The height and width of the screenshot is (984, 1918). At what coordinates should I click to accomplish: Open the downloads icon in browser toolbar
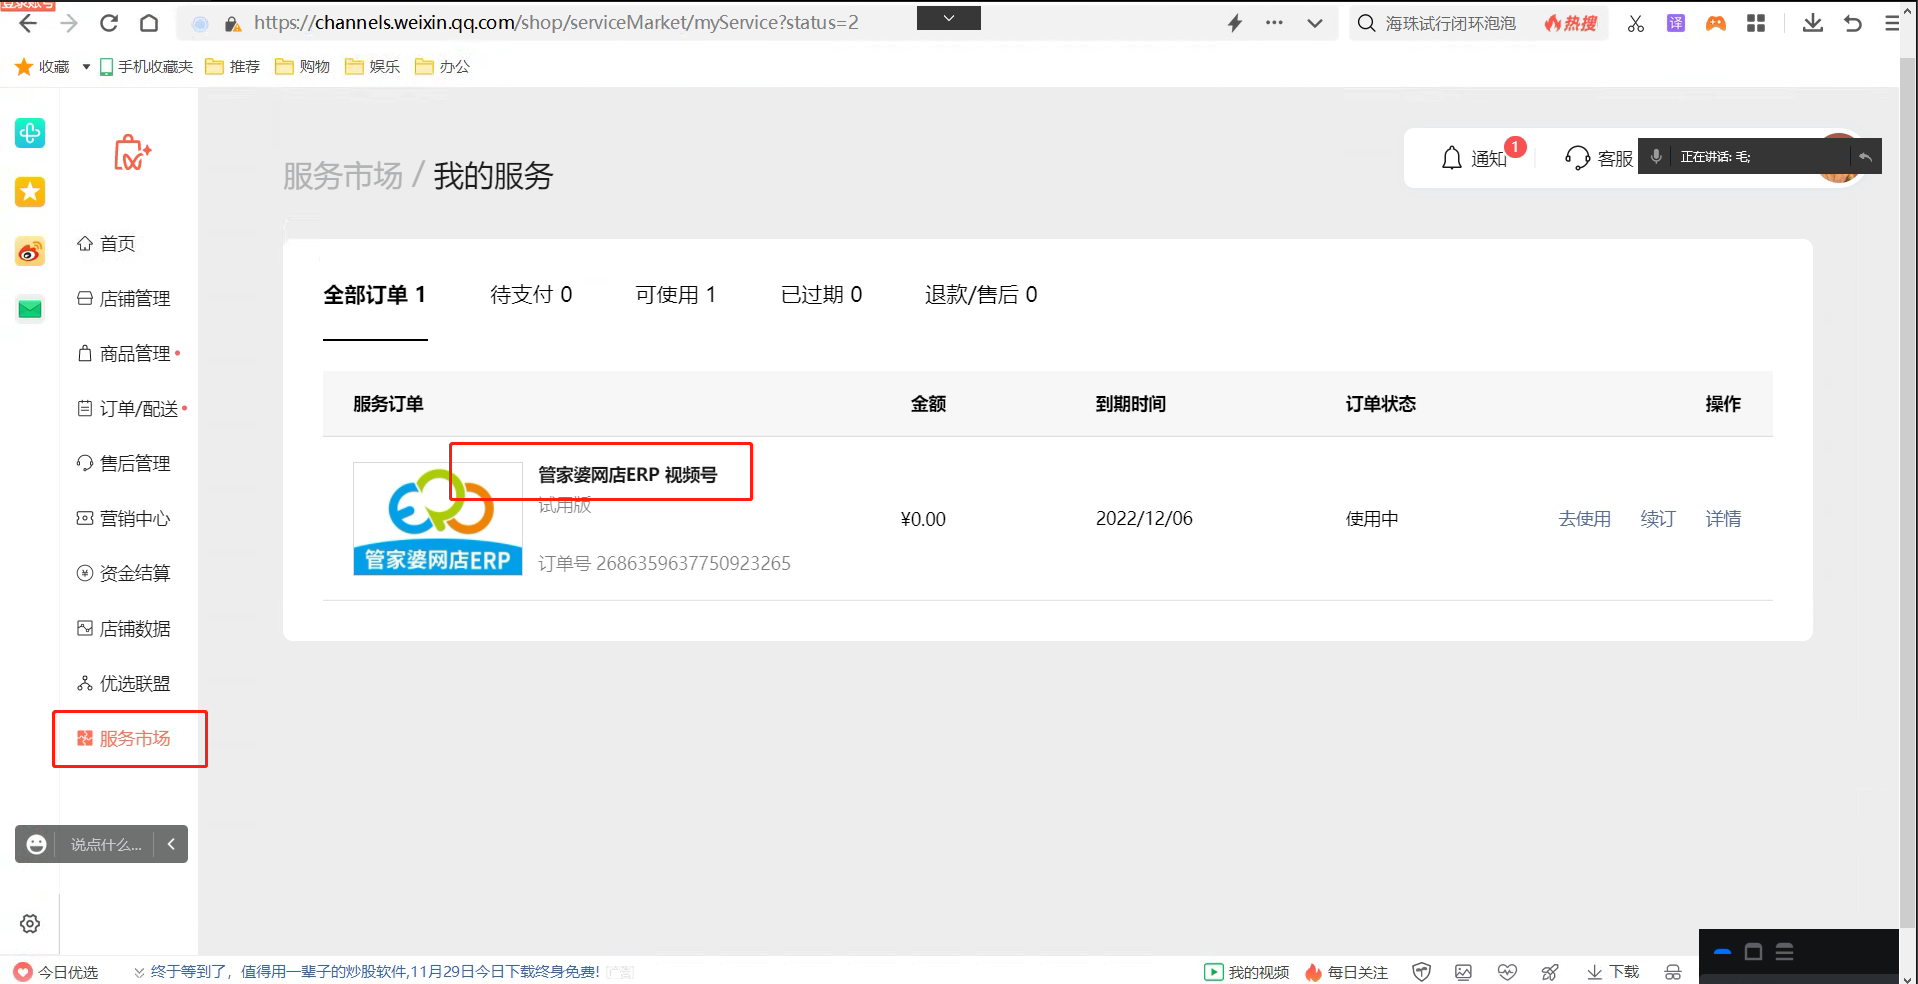click(x=1813, y=23)
